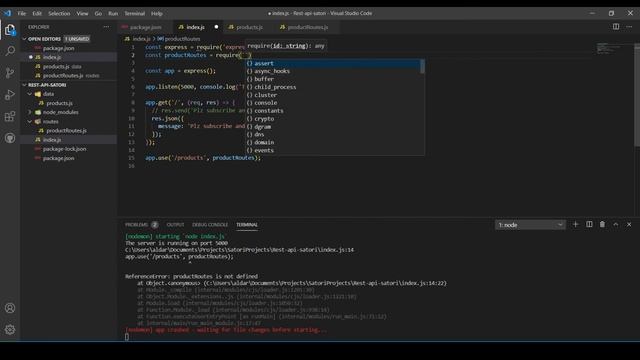The width and height of the screenshot is (640, 360).
Task: Kill terminal with trash icon
Action: tap(602, 224)
